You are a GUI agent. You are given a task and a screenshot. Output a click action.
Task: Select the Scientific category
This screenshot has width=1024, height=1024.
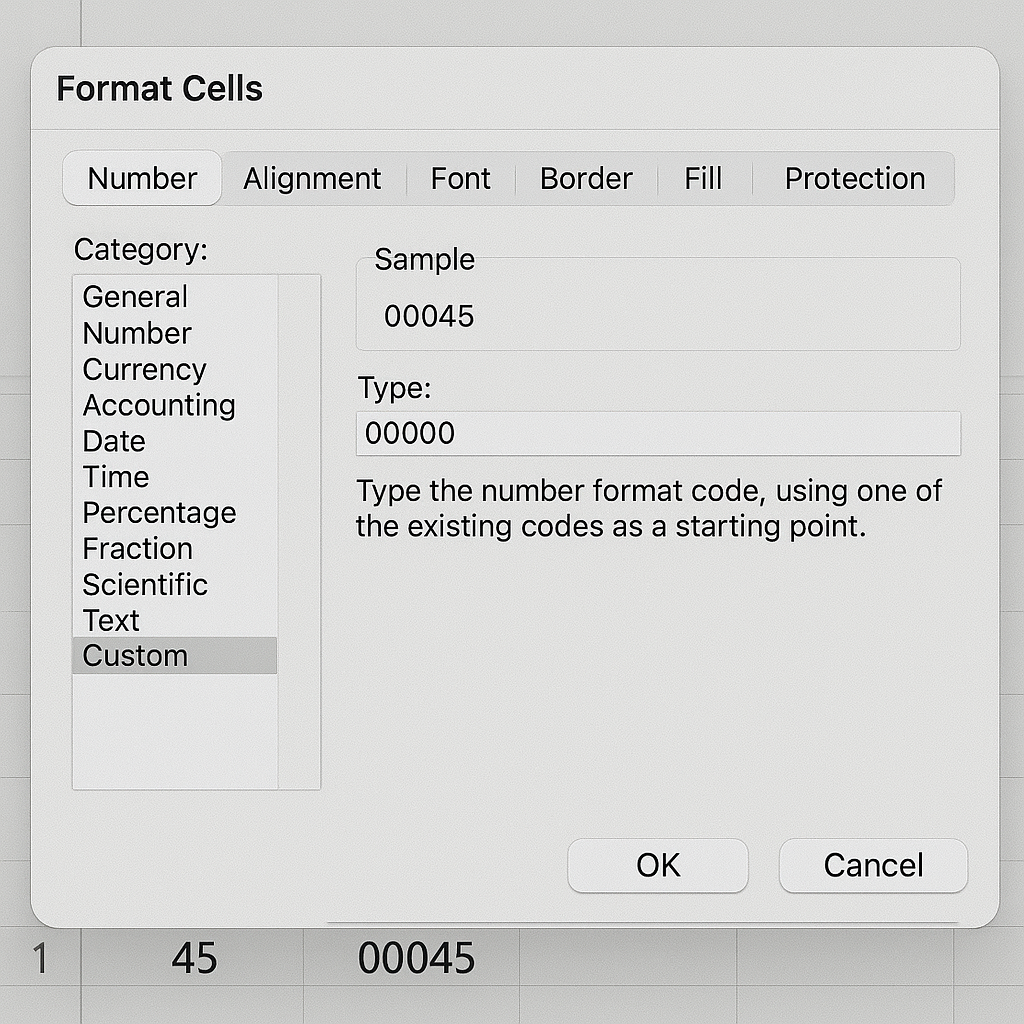coord(145,585)
